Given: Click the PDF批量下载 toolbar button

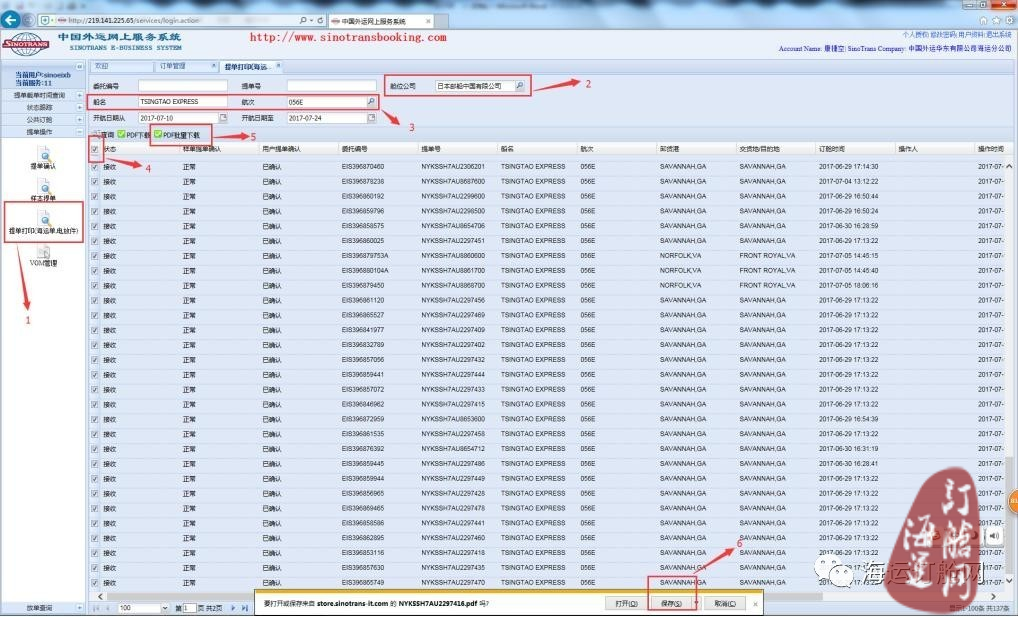Looking at the screenshot, I should pyautogui.click(x=177, y=135).
